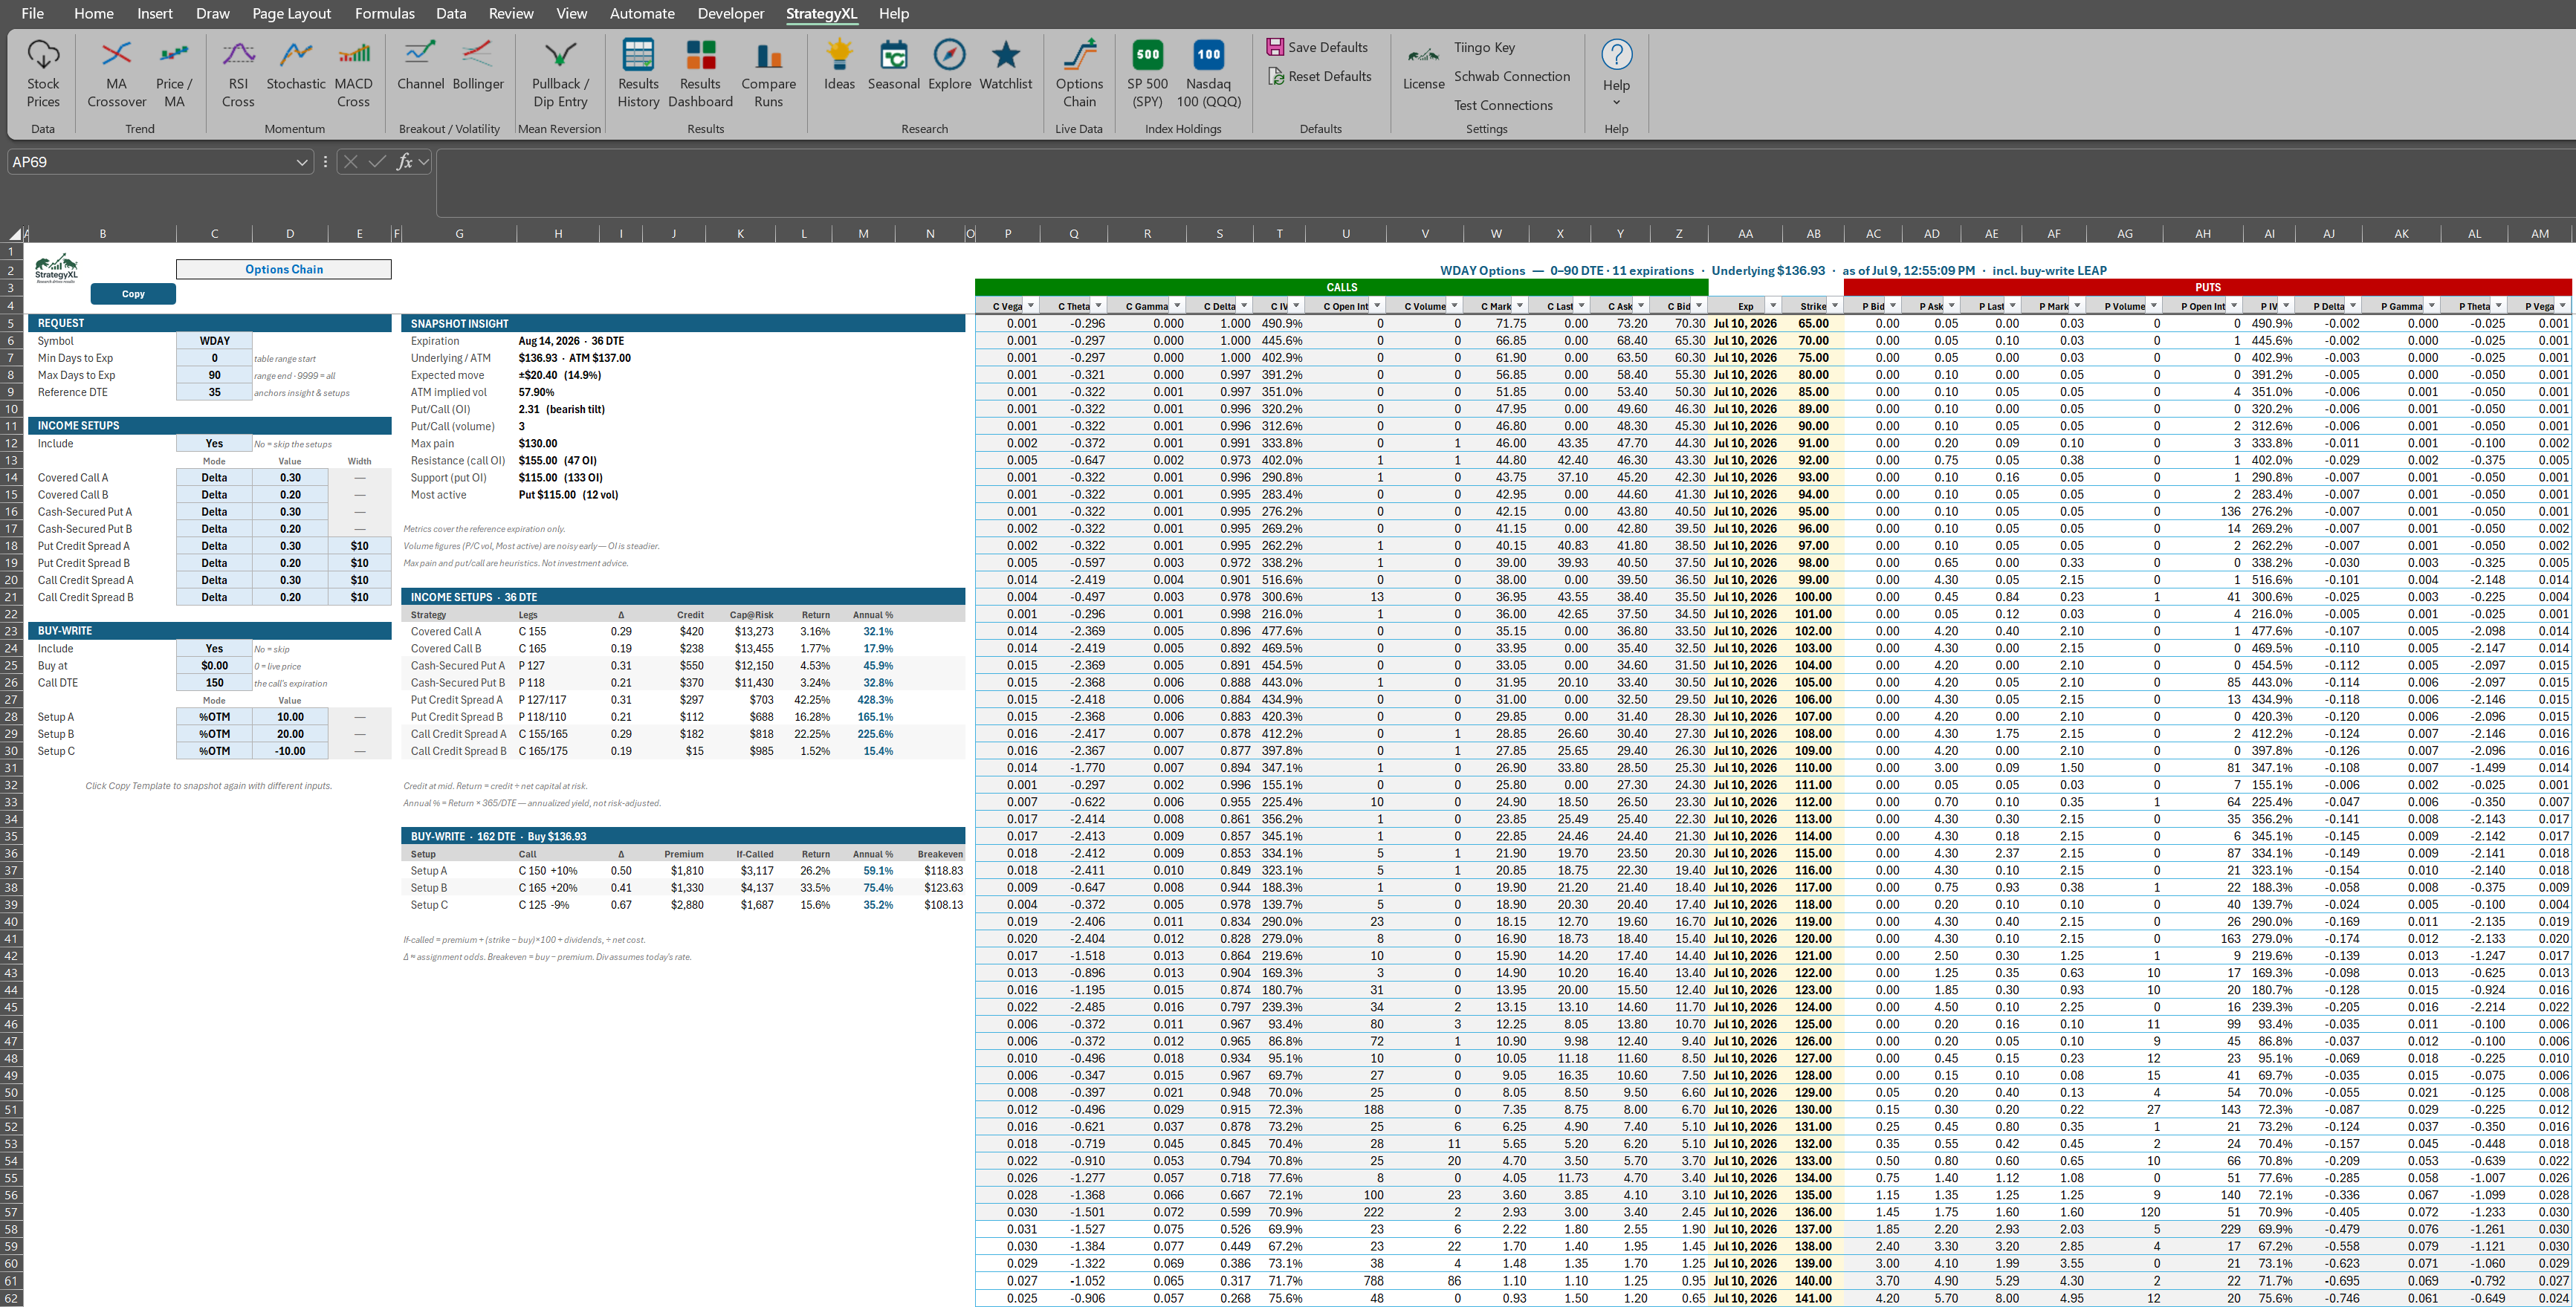Click the Save Defaults button

point(1317,47)
